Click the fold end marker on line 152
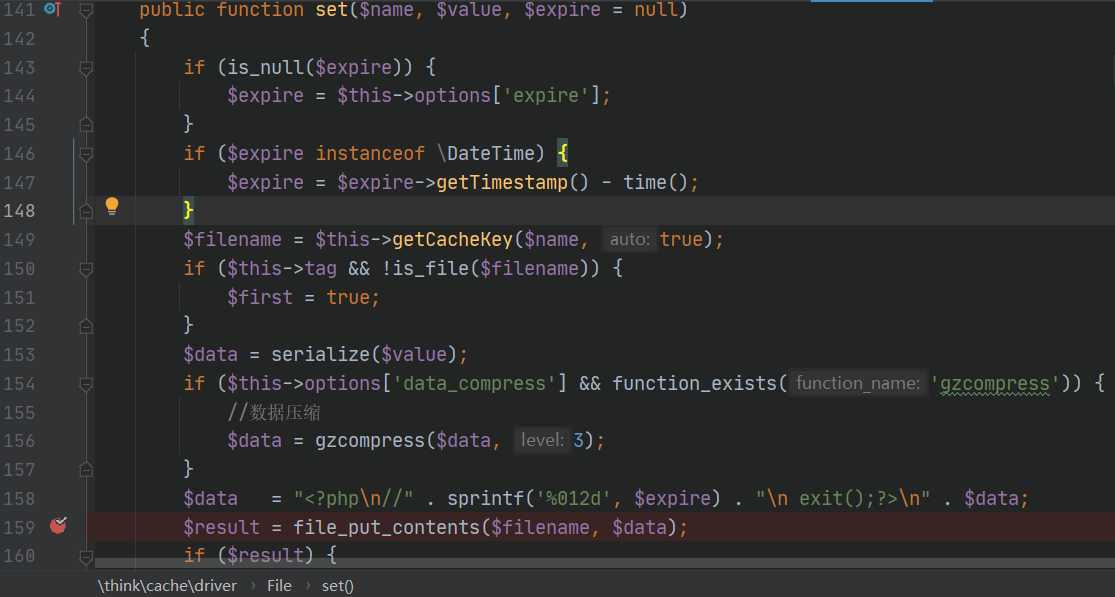The height and width of the screenshot is (597, 1115). [x=86, y=326]
